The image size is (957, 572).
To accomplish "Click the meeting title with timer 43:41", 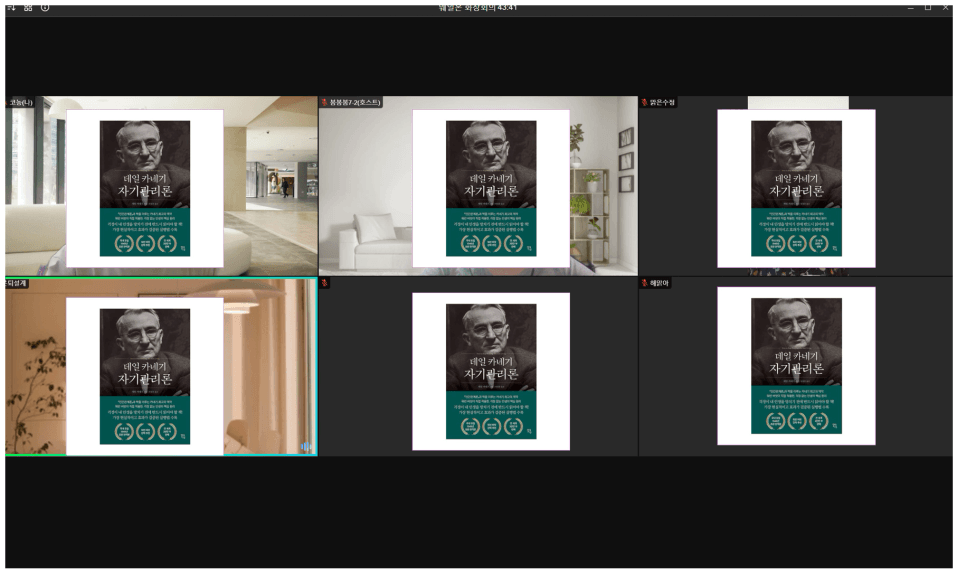I will 478,8.
